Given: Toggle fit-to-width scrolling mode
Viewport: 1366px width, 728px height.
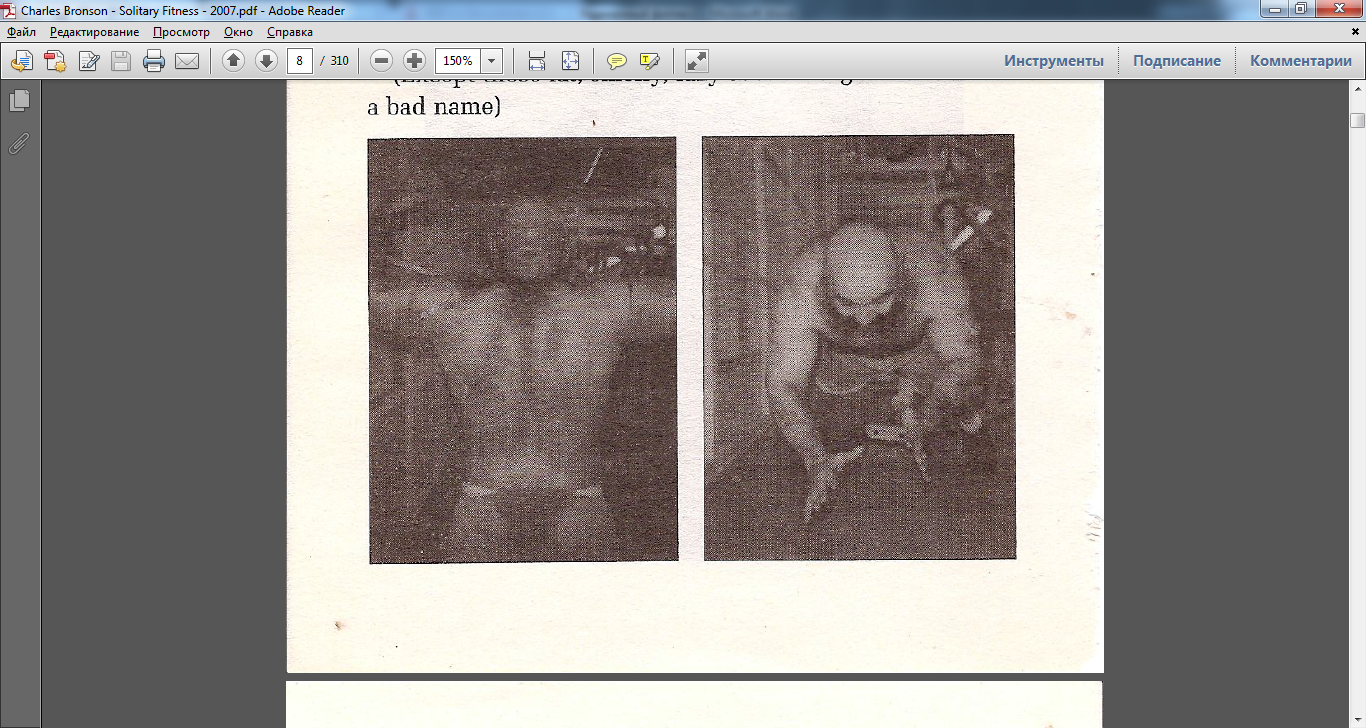Looking at the screenshot, I should point(537,61).
